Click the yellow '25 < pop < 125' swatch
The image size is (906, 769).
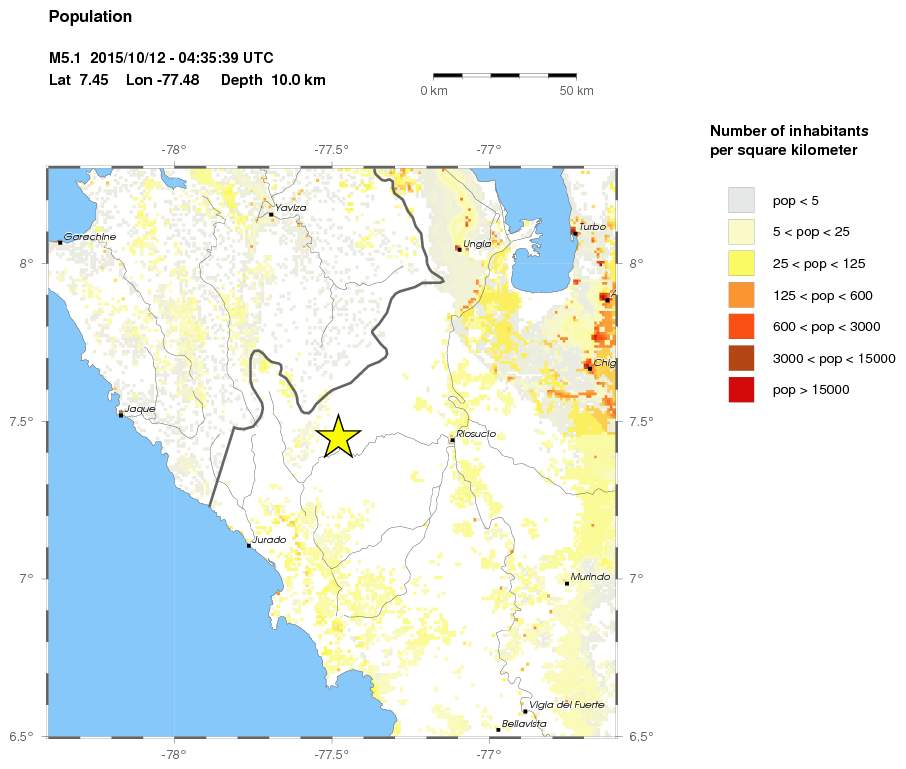(741, 263)
